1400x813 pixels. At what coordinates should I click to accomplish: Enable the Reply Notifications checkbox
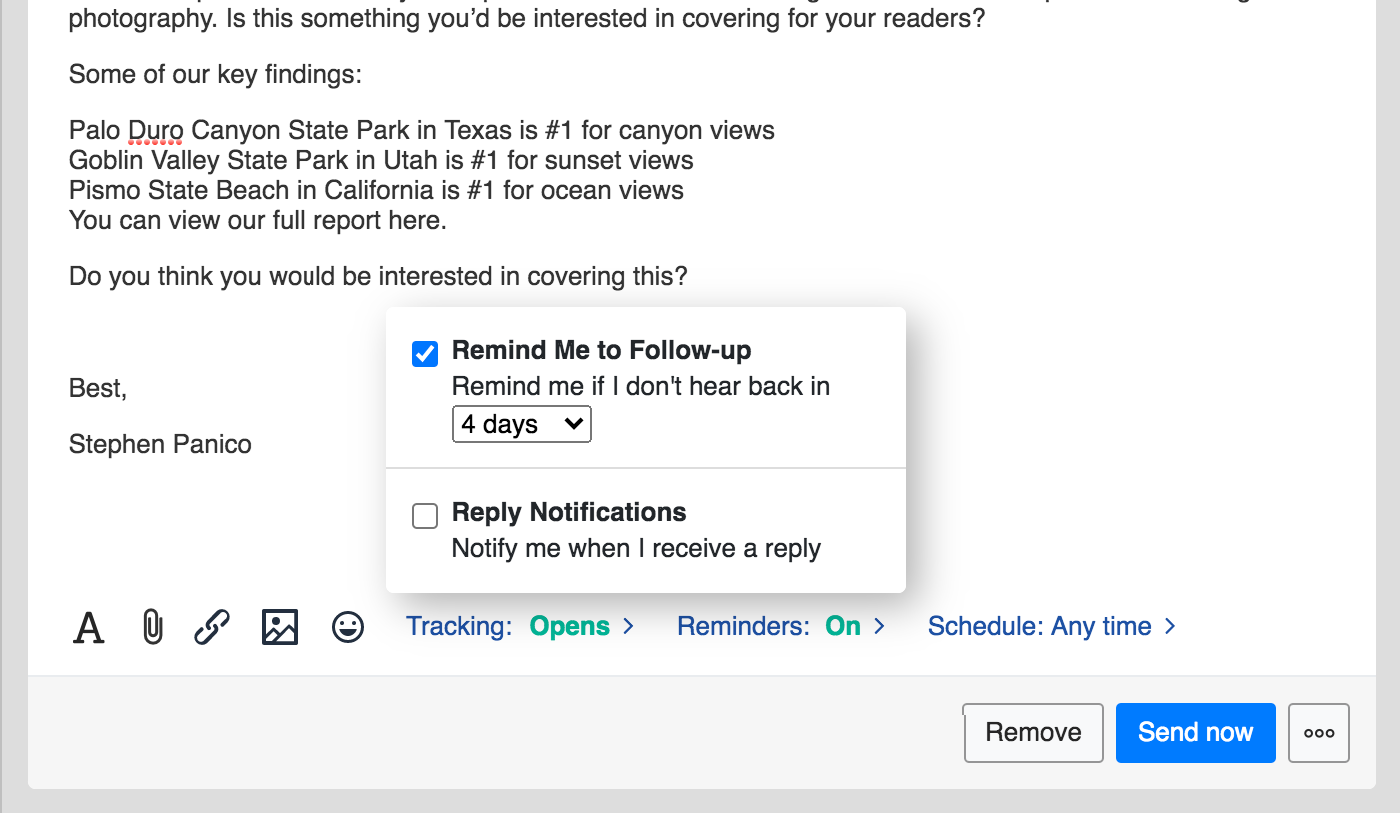[425, 516]
